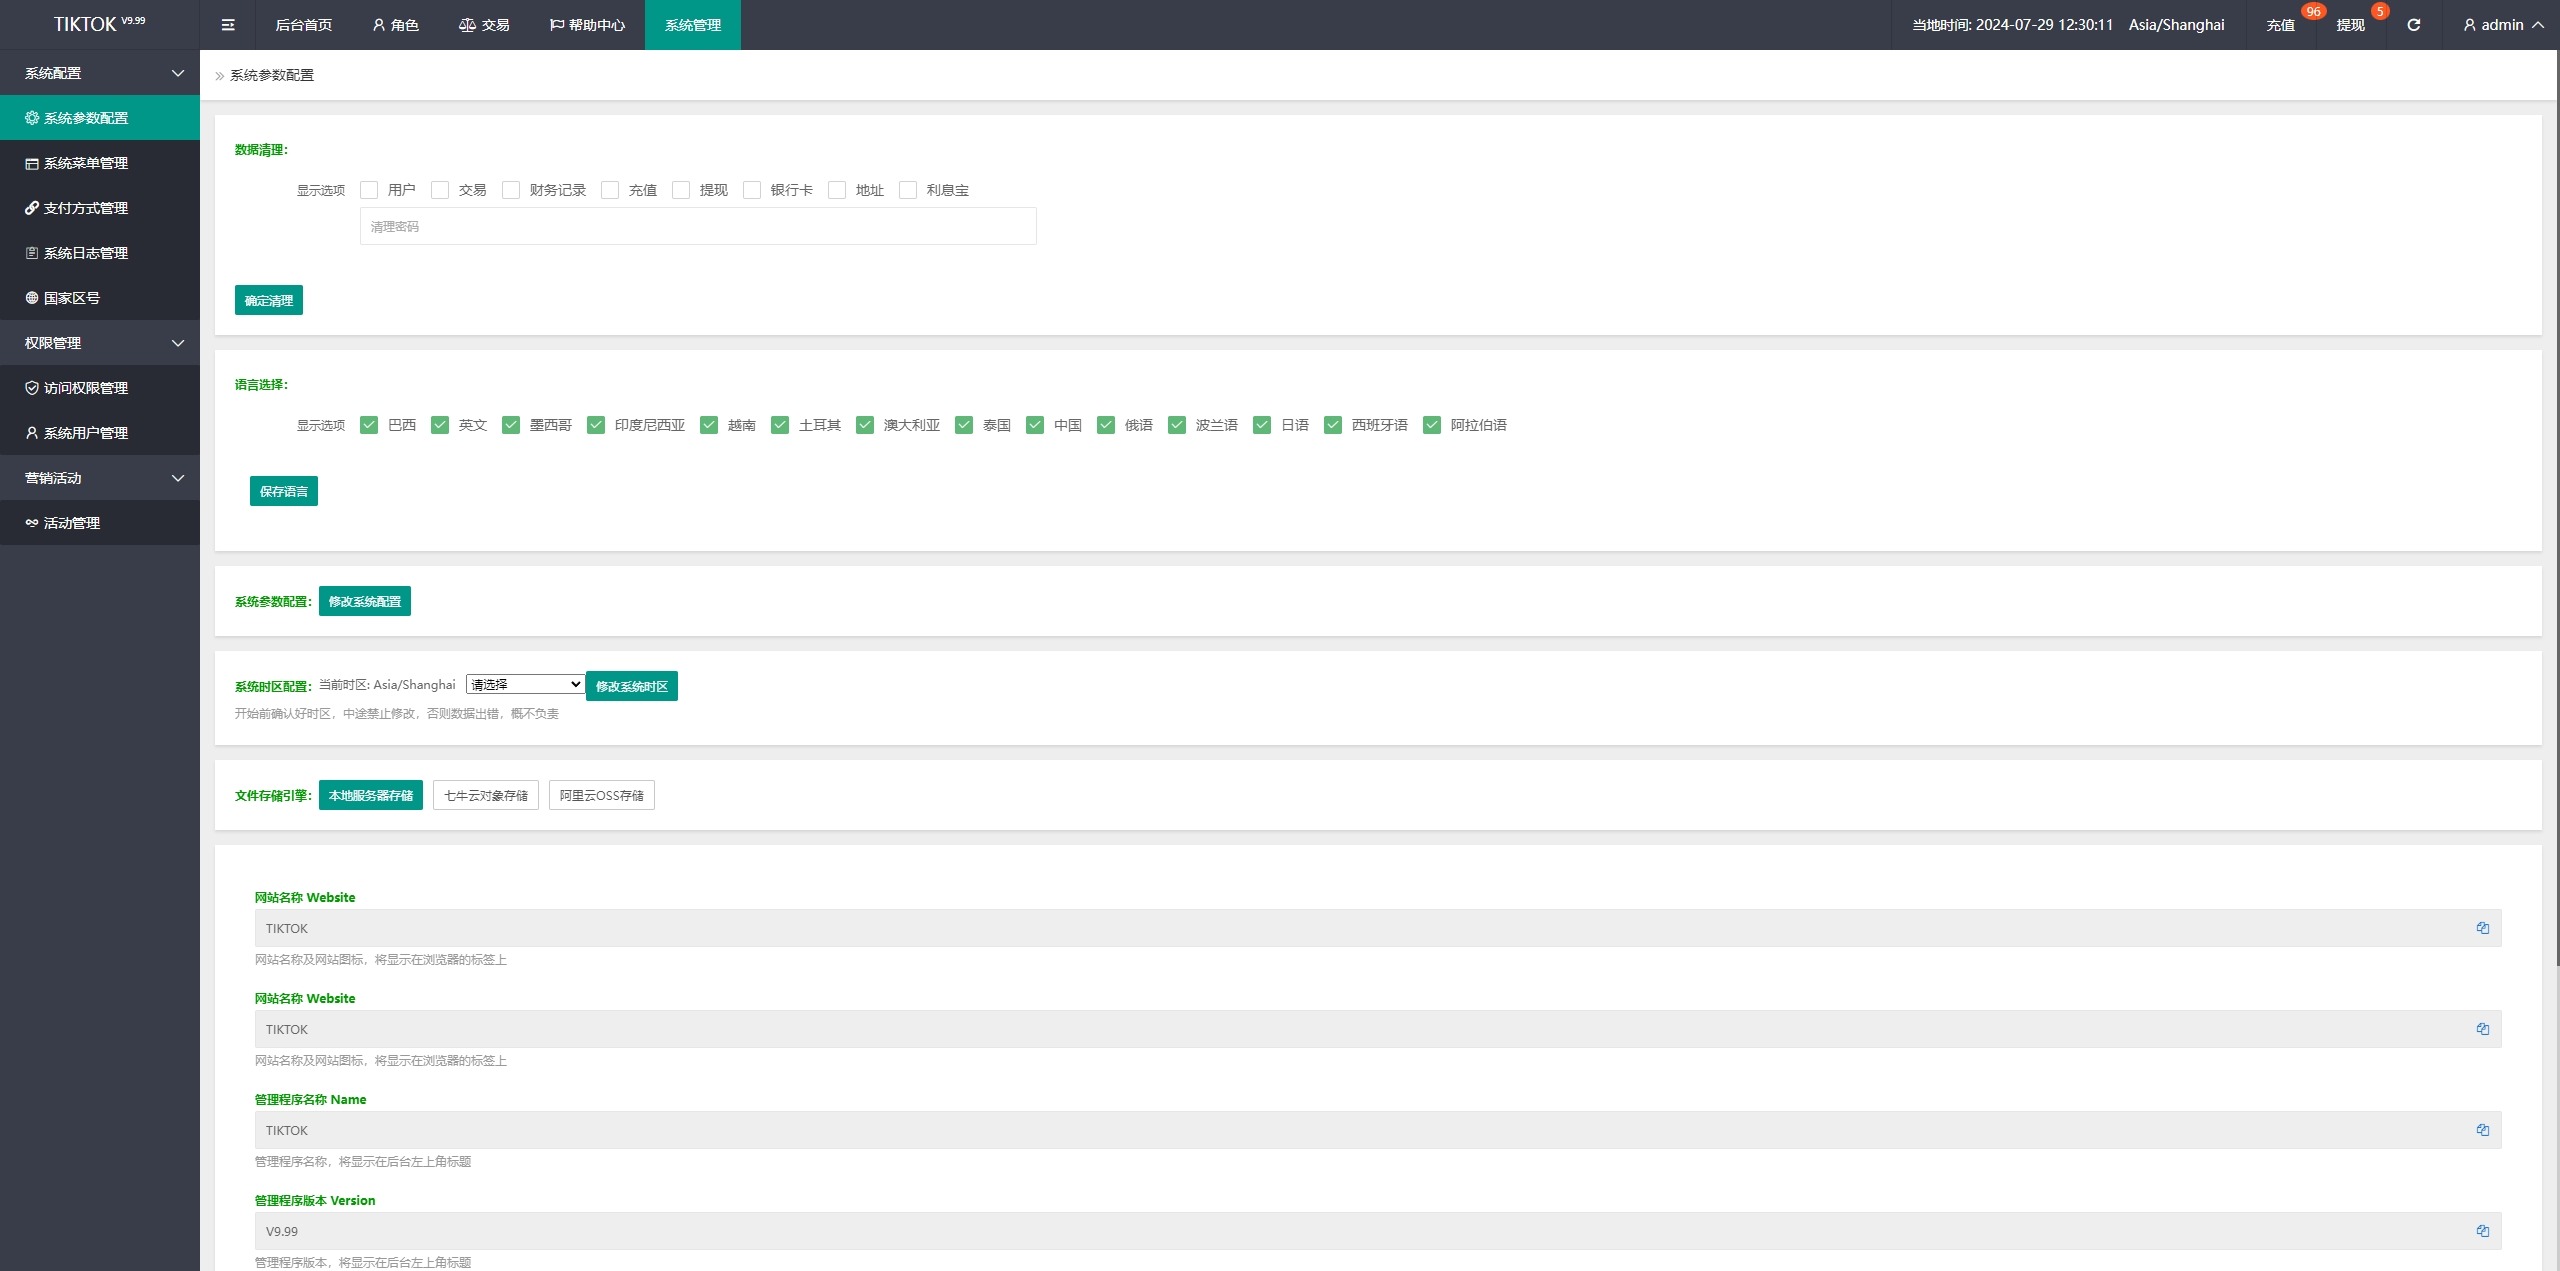2560x1271 pixels.
Task: Copy the first 网站名称 Website field value
Action: (2482, 928)
